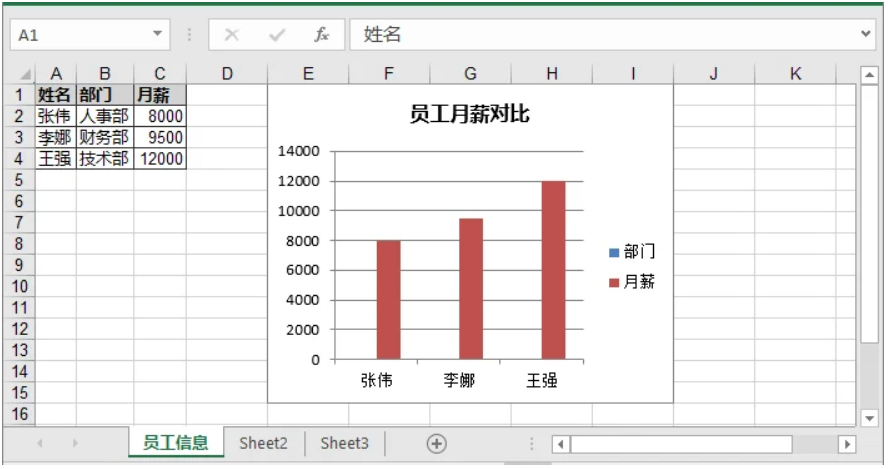
Task: Click the Enter checkmark icon in formula bar
Action: pos(277,35)
